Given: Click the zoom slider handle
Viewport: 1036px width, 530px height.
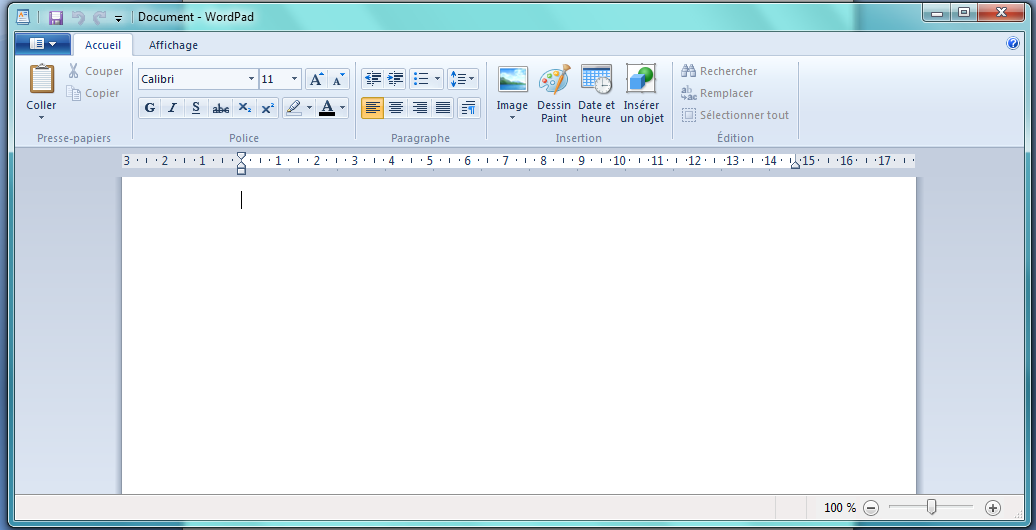Looking at the screenshot, I should 932,508.
